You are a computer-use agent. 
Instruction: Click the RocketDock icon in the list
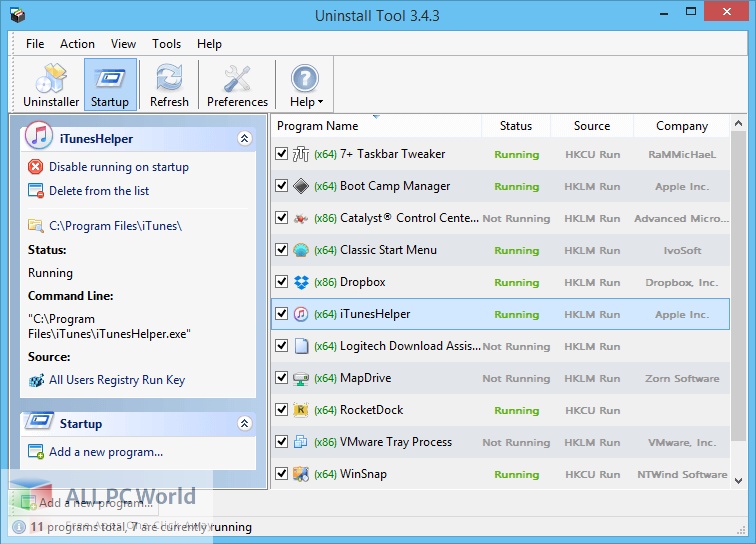coord(301,410)
